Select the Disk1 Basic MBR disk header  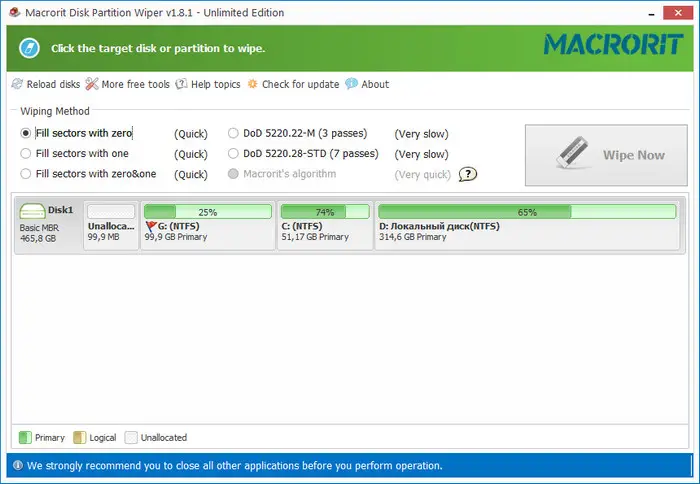tap(48, 225)
